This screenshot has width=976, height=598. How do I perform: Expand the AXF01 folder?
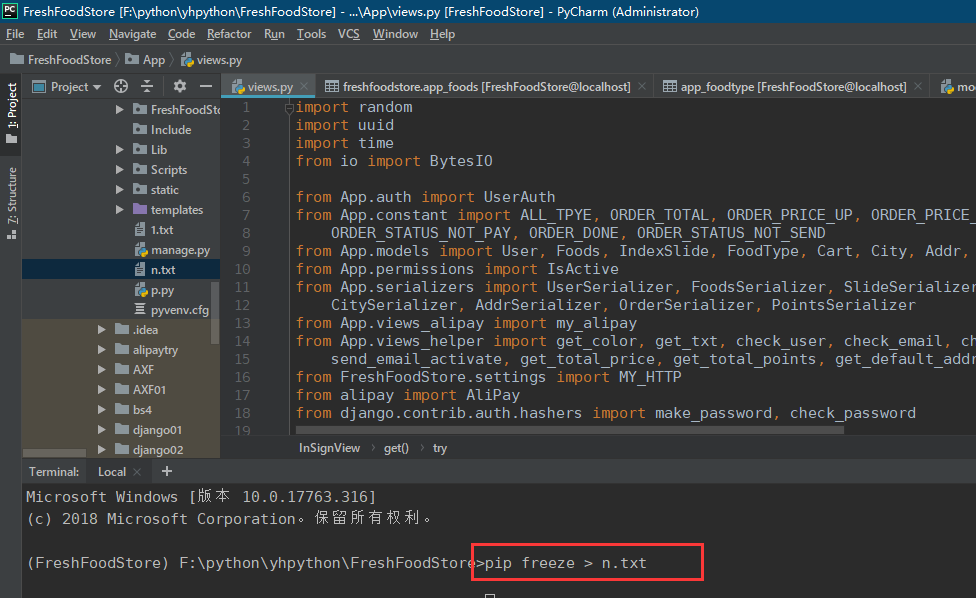pos(101,390)
